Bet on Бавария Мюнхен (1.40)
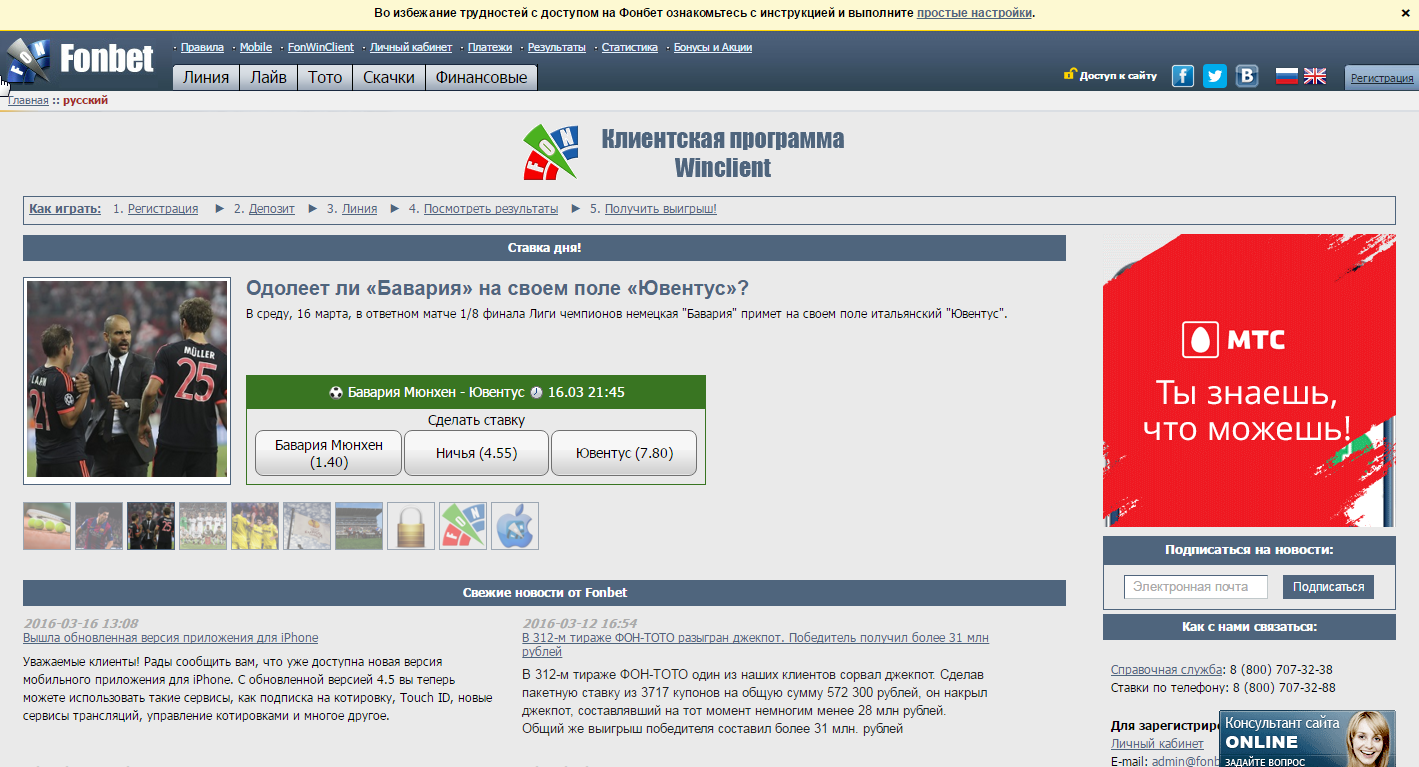The width and height of the screenshot is (1419, 767). tap(329, 453)
